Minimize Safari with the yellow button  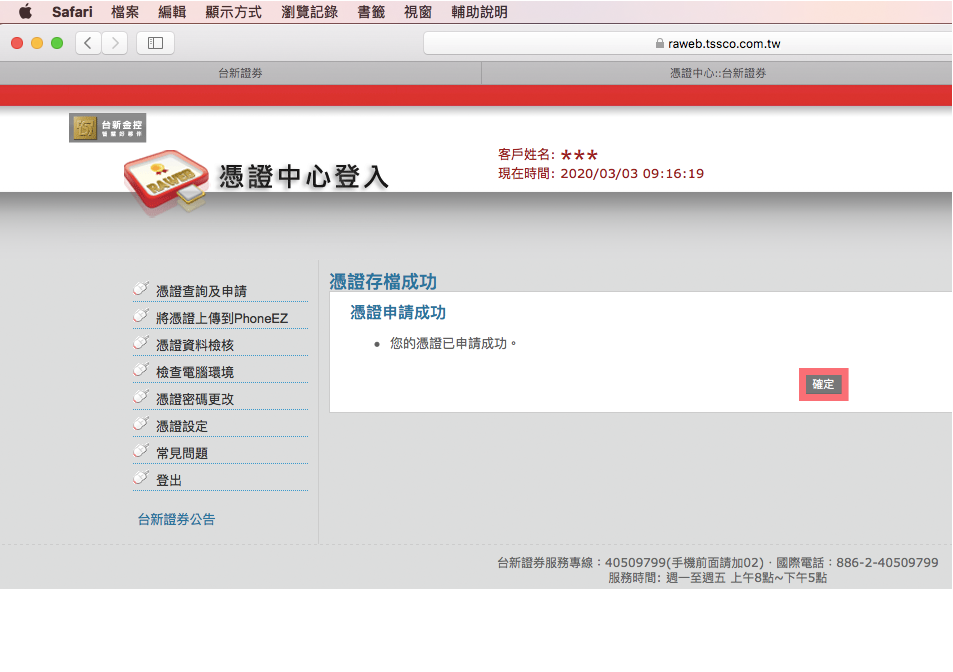[37, 43]
